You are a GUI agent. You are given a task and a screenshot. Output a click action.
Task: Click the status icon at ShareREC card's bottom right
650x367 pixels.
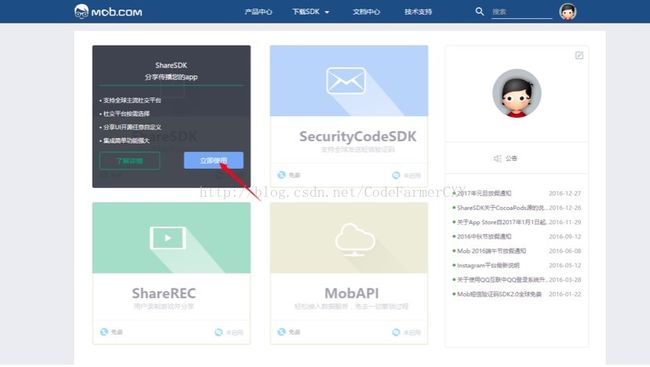(x=218, y=332)
